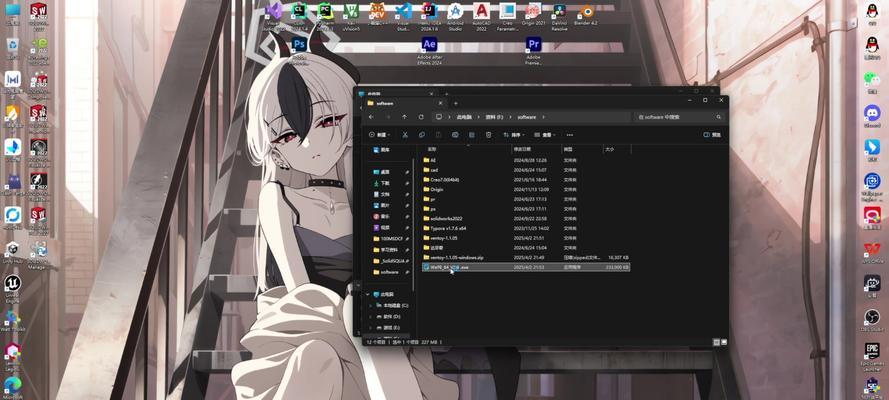Add a new Explorer tab with plus

pyautogui.click(x=456, y=103)
